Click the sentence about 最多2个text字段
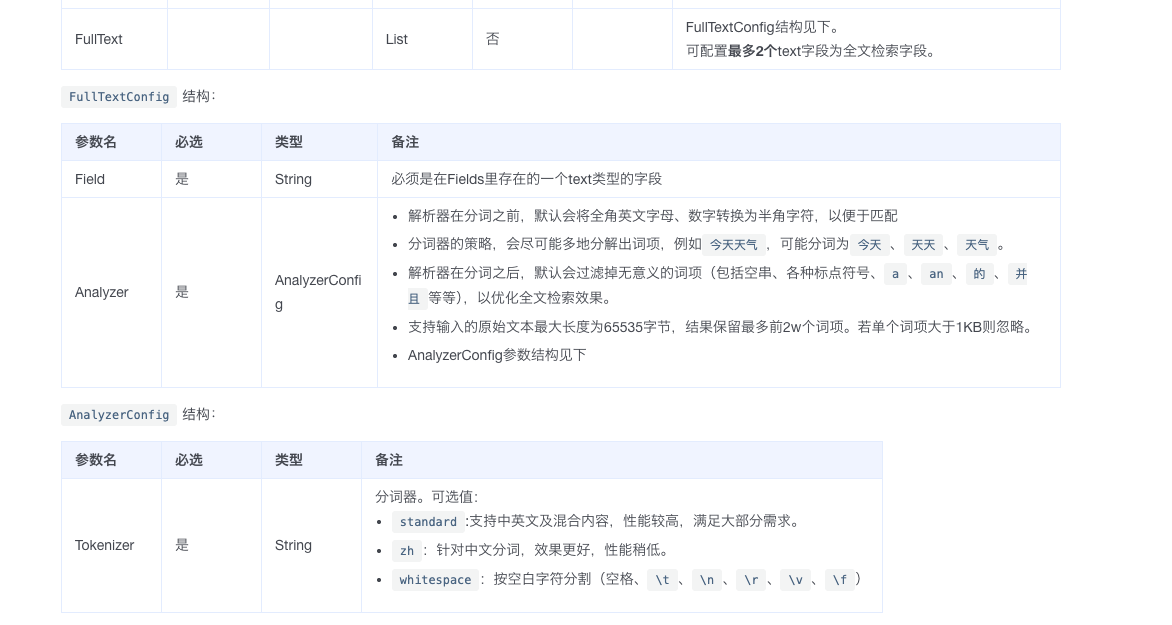Viewport: 1172px width, 625px height. tap(811, 52)
